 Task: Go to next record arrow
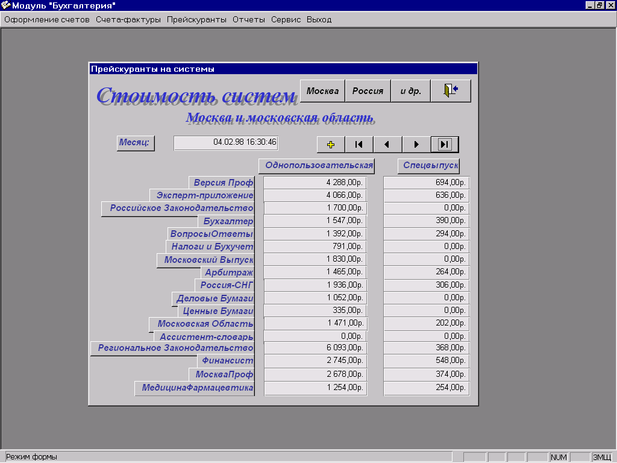(x=416, y=144)
